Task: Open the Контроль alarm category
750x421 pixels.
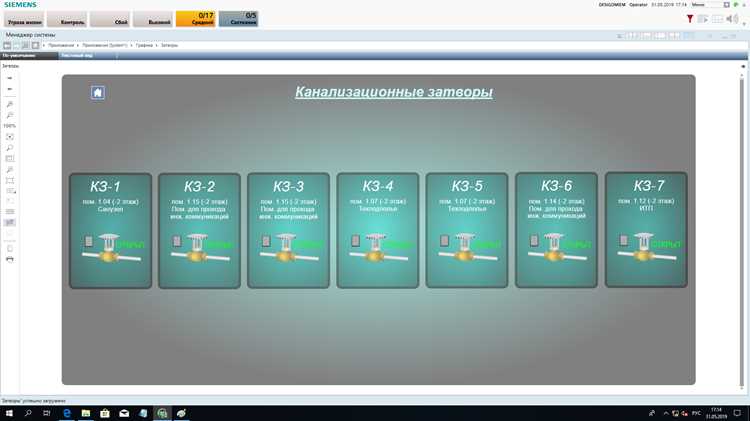Action: [67, 19]
